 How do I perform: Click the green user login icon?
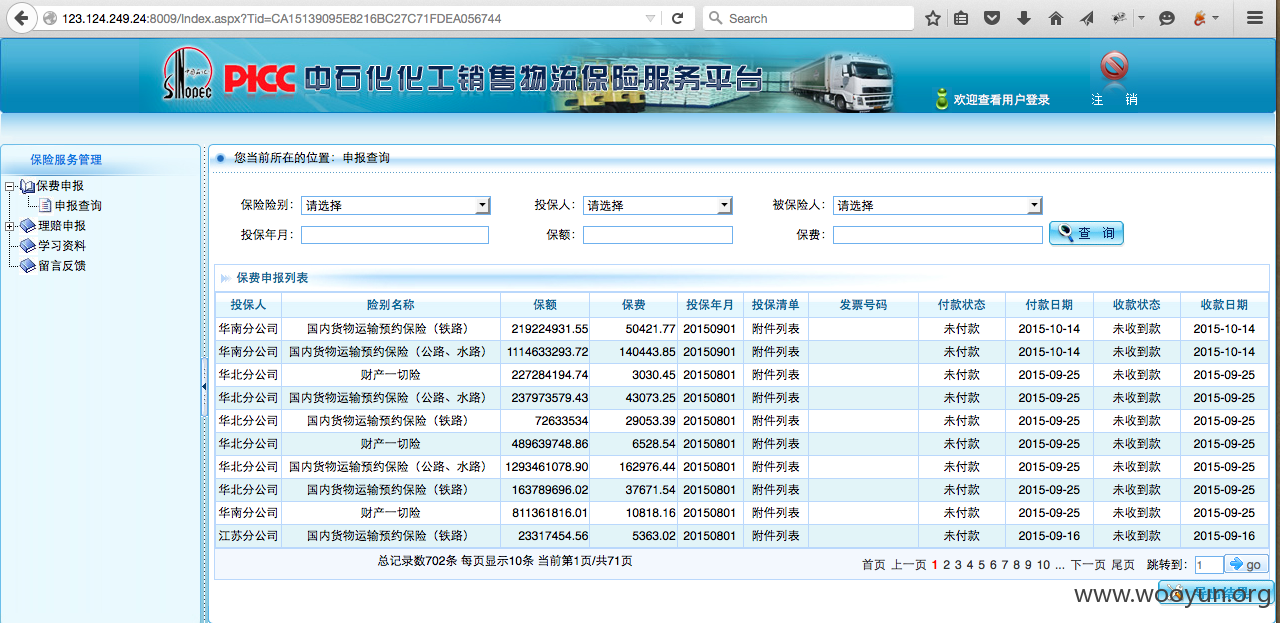(941, 99)
